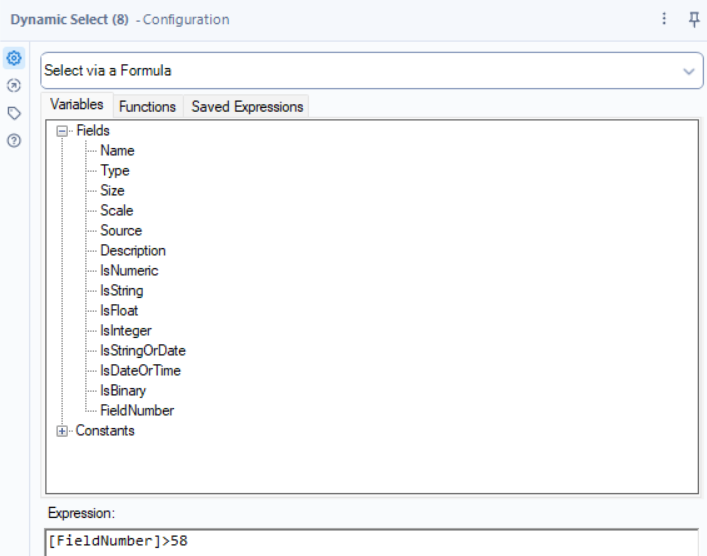Select the FieldNumber variable

tap(137, 411)
